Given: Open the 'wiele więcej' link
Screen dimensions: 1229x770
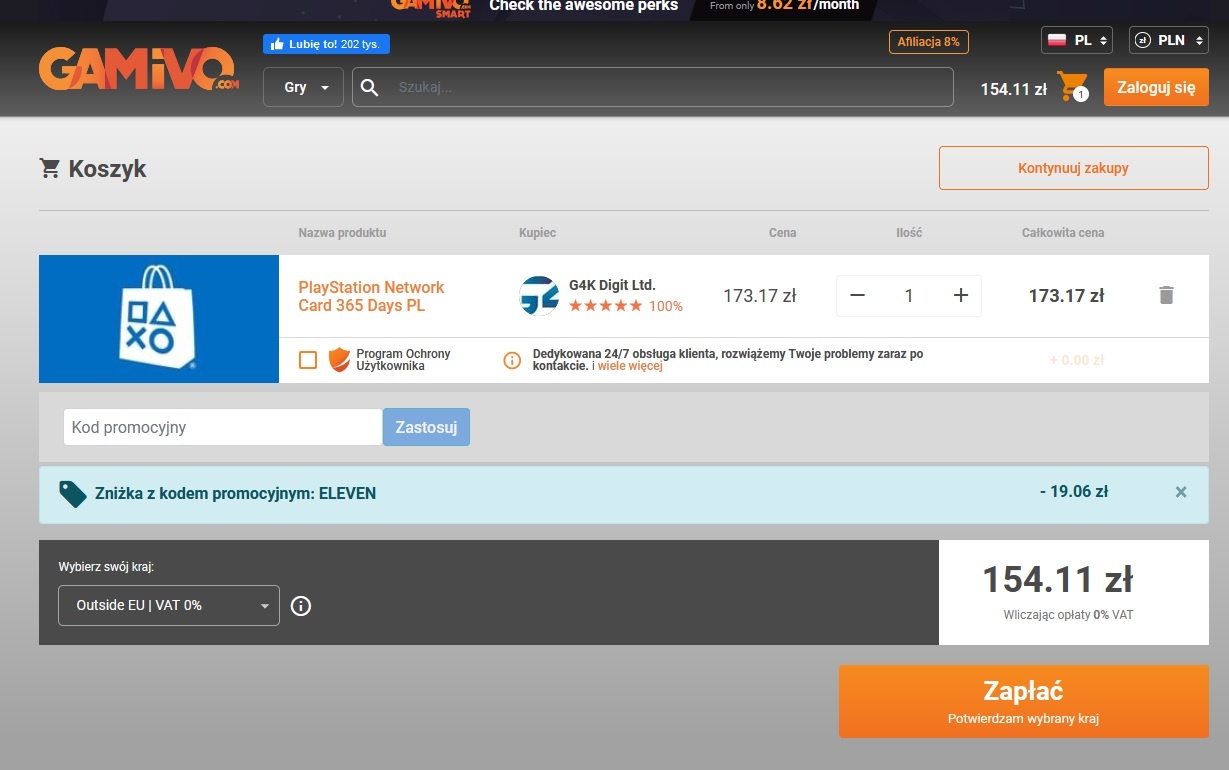Looking at the screenshot, I should (x=630, y=366).
